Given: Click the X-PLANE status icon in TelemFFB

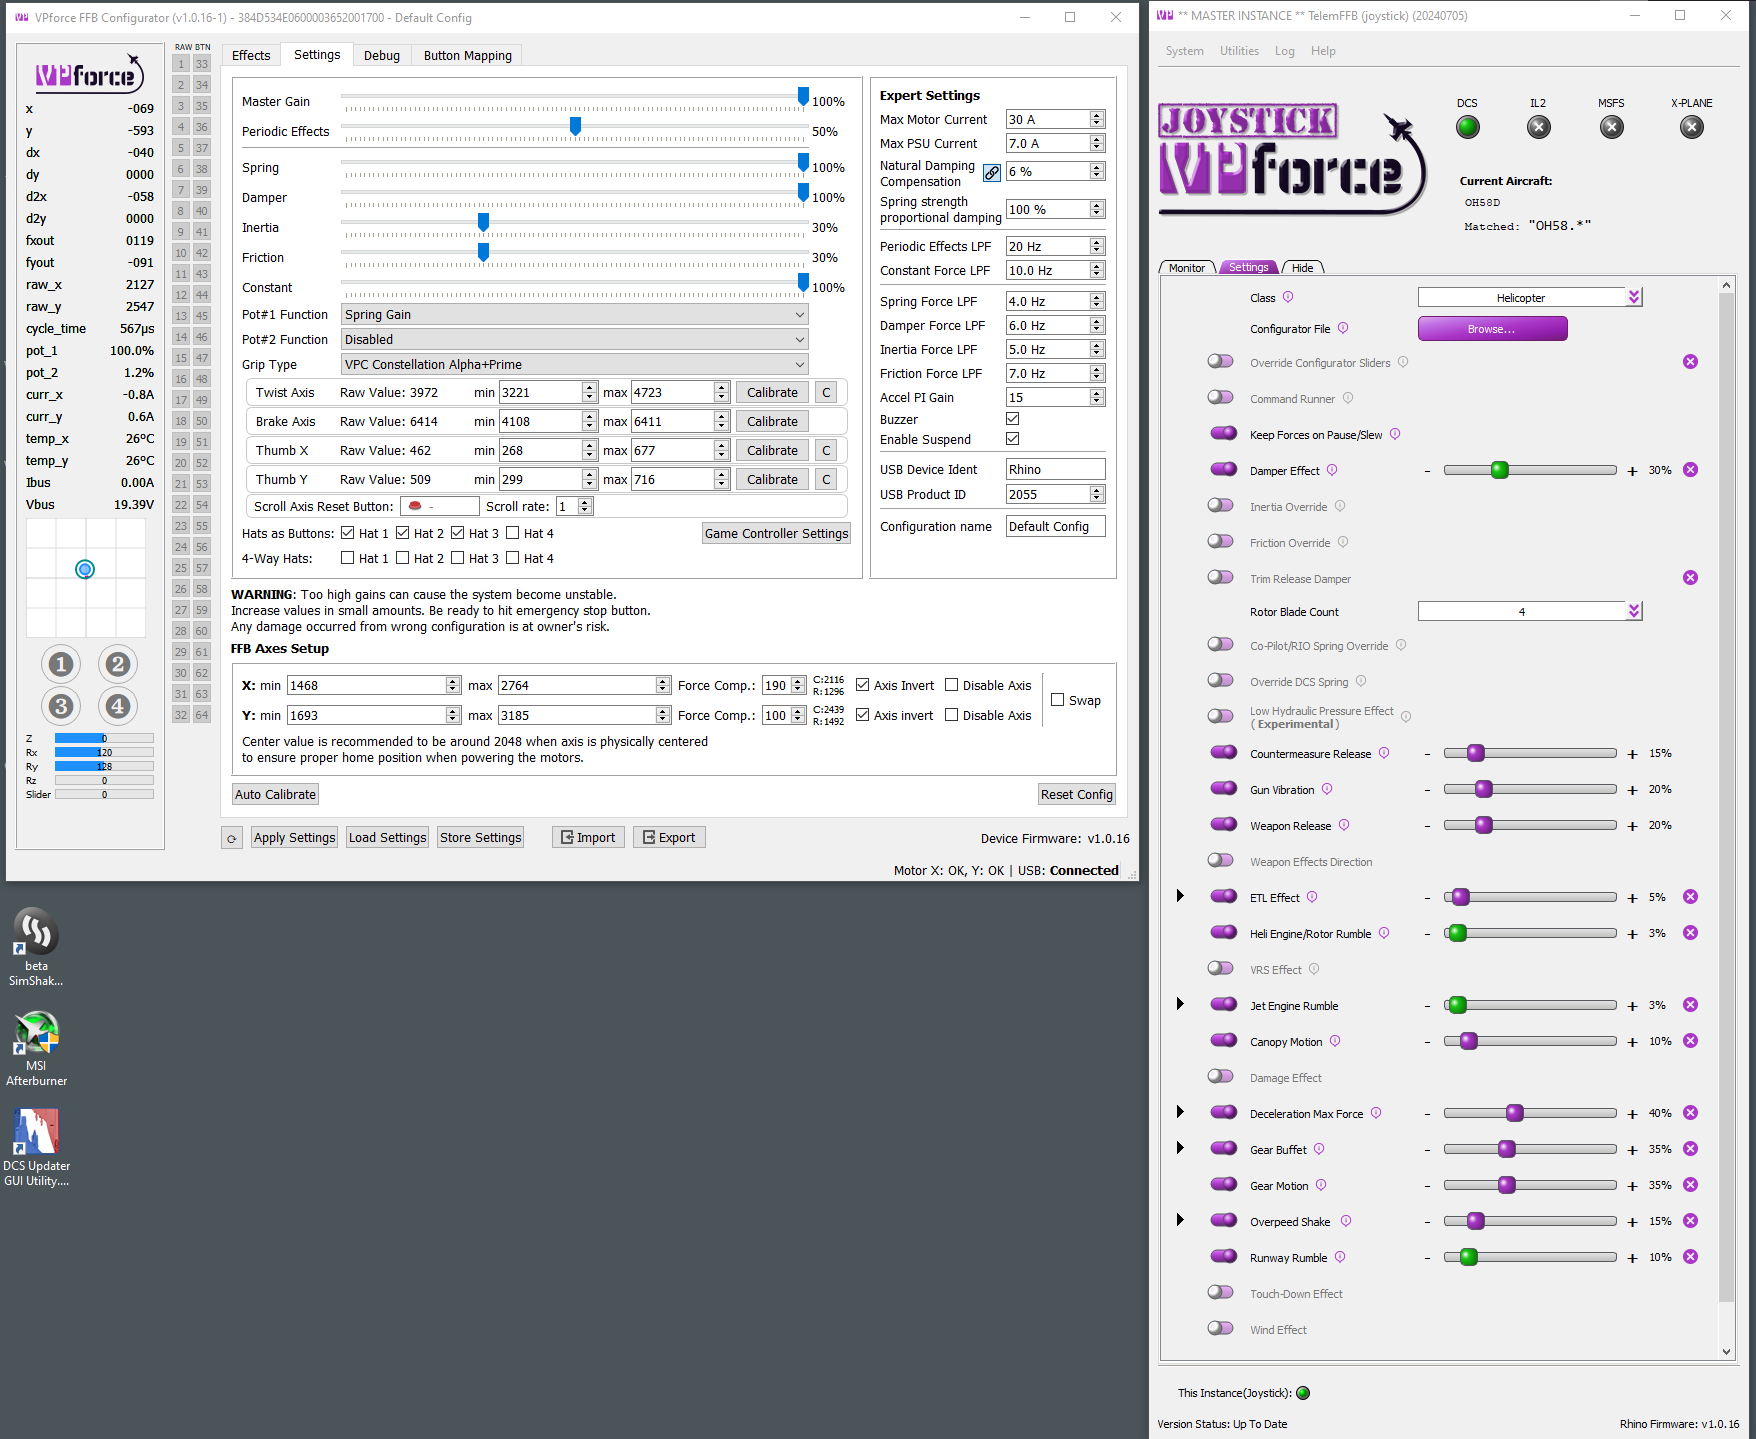Looking at the screenshot, I should [1692, 127].
